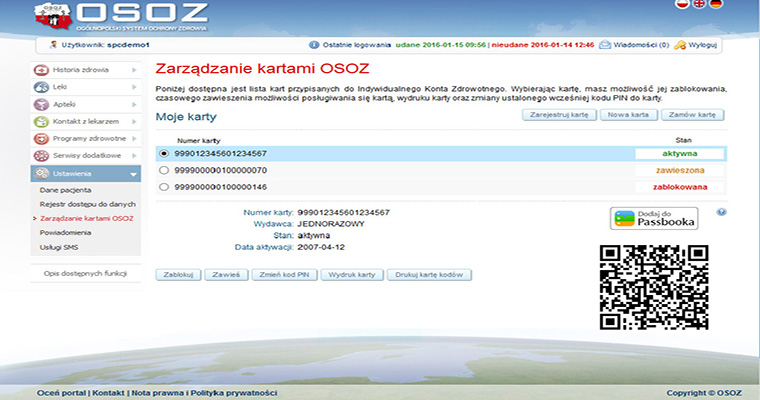
Task: Click the Zmień kod PIN button
Action: tap(284, 274)
